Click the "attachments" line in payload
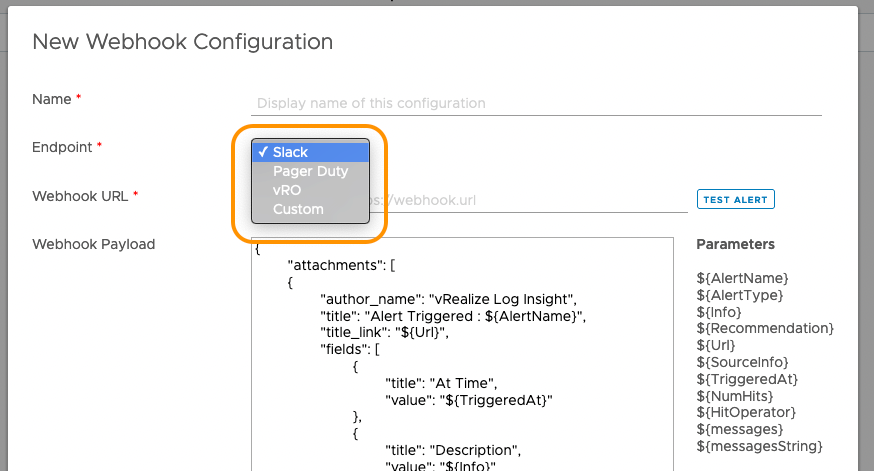This screenshot has width=874, height=471. click(341, 265)
